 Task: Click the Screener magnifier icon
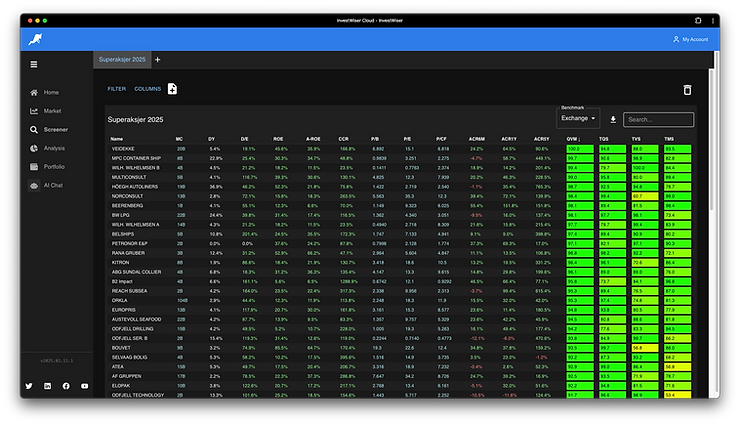34,129
